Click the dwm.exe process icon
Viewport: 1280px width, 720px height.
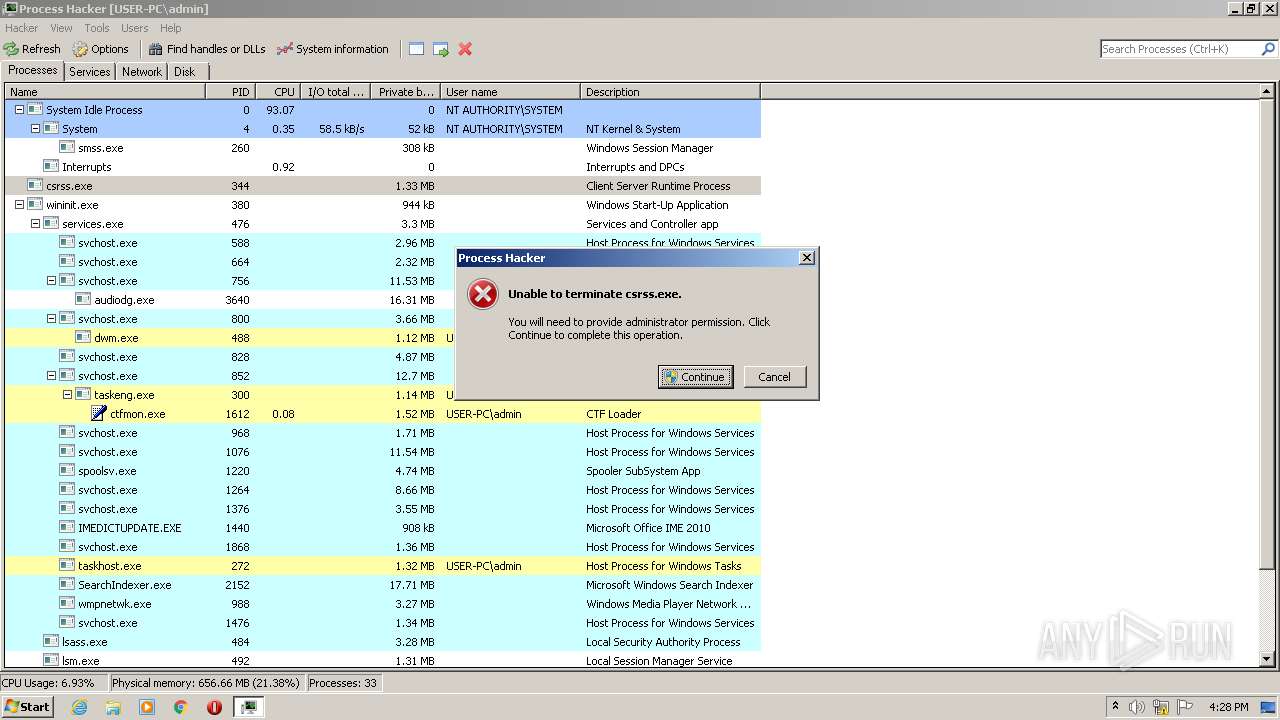(83, 338)
